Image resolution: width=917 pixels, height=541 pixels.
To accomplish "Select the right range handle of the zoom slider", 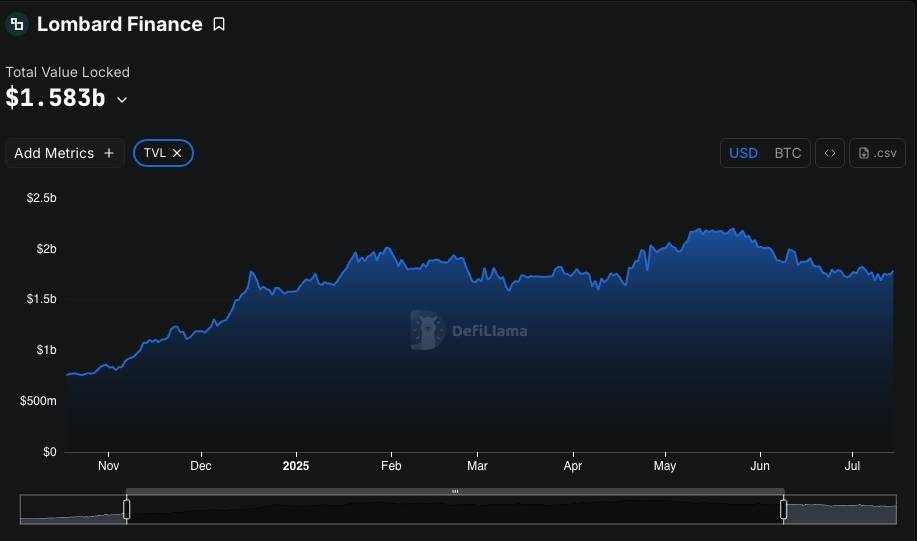I will (784, 509).
